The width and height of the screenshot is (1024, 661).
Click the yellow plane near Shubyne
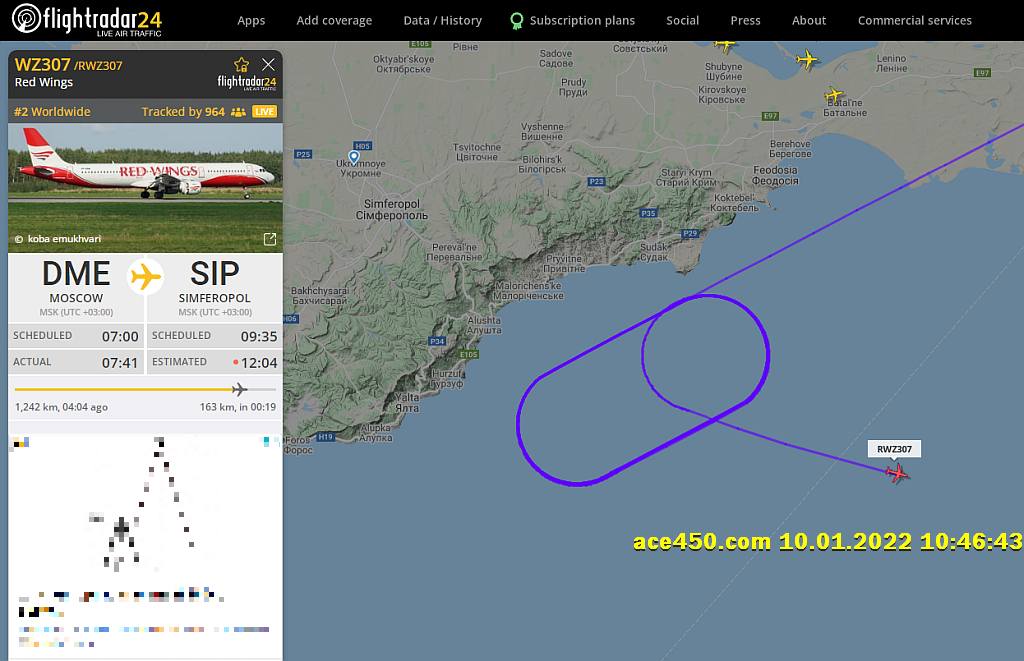[725, 45]
